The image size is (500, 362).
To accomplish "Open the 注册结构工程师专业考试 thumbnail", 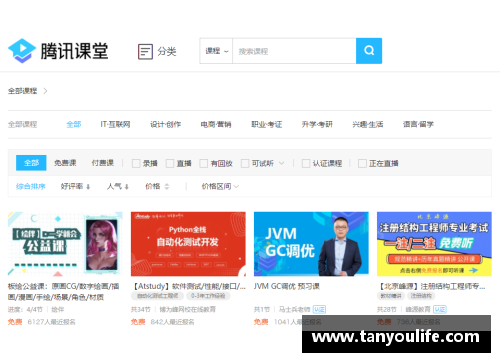I will pos(434,244).
